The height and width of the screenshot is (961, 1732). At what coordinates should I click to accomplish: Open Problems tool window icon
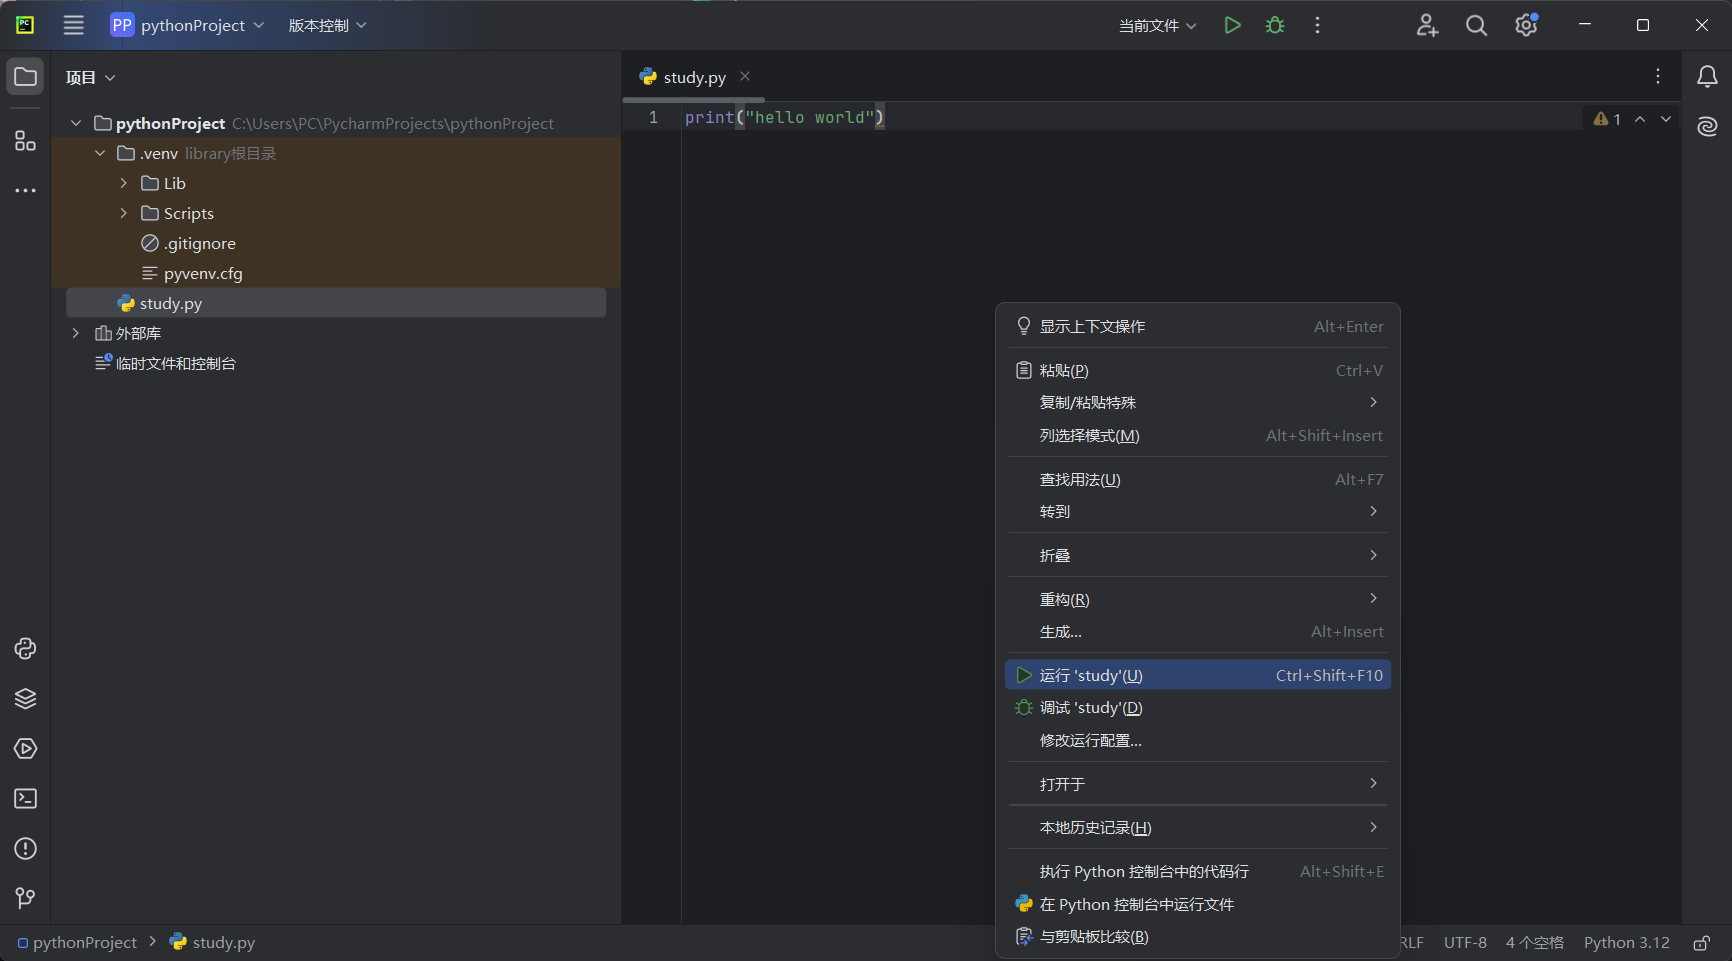[25, 849]
